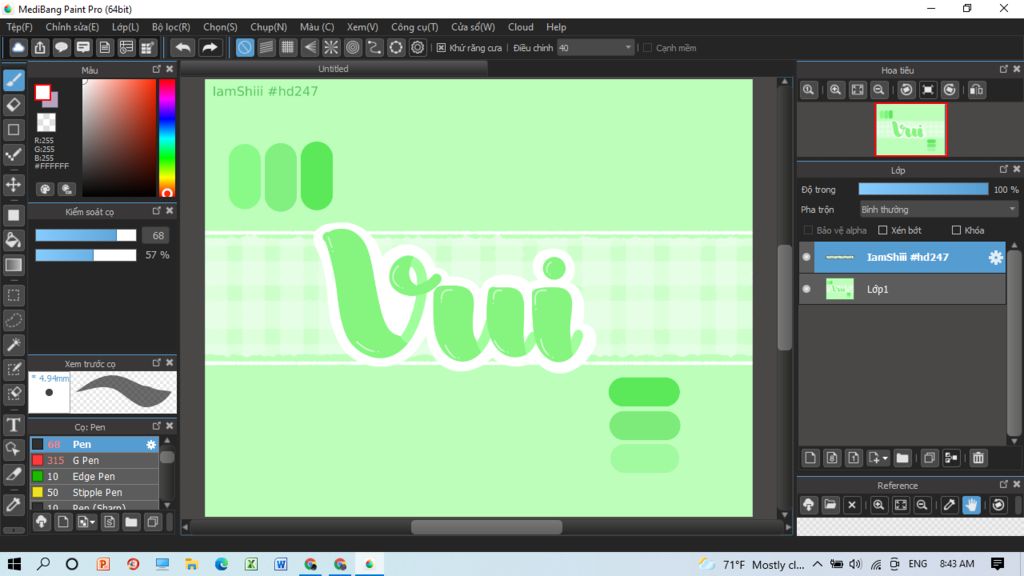Select the Edge Pen brush
Screen dimensions: 1024x576
point(94,476)
